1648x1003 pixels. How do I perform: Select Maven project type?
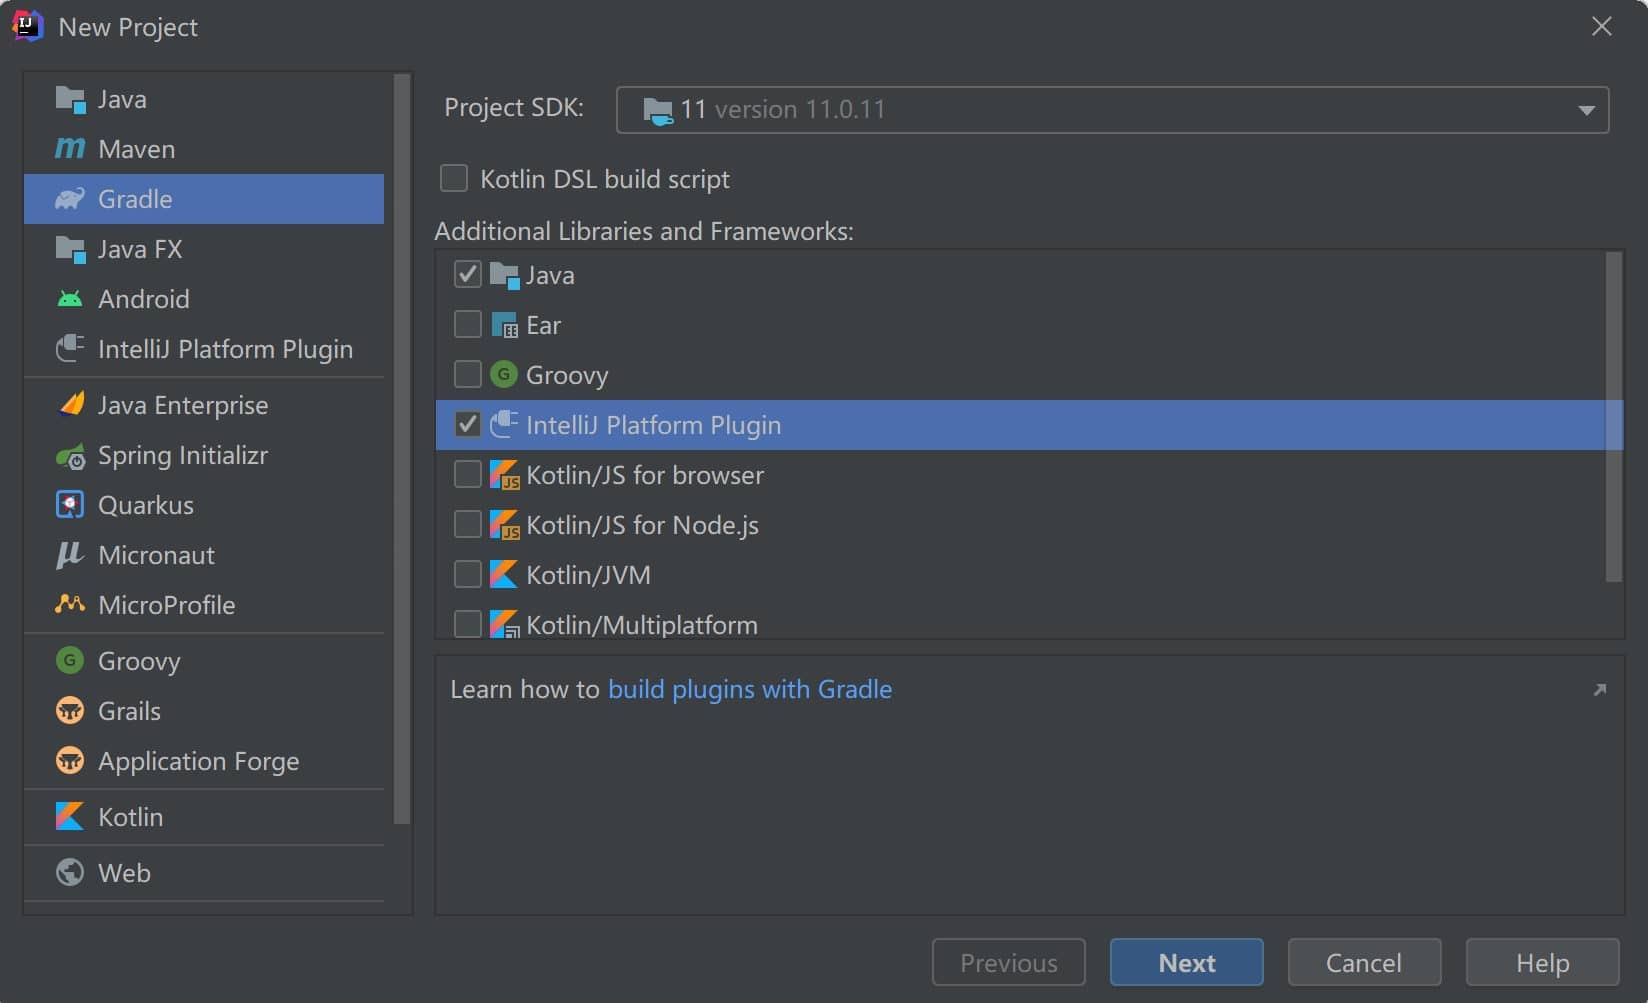(204, 149)
